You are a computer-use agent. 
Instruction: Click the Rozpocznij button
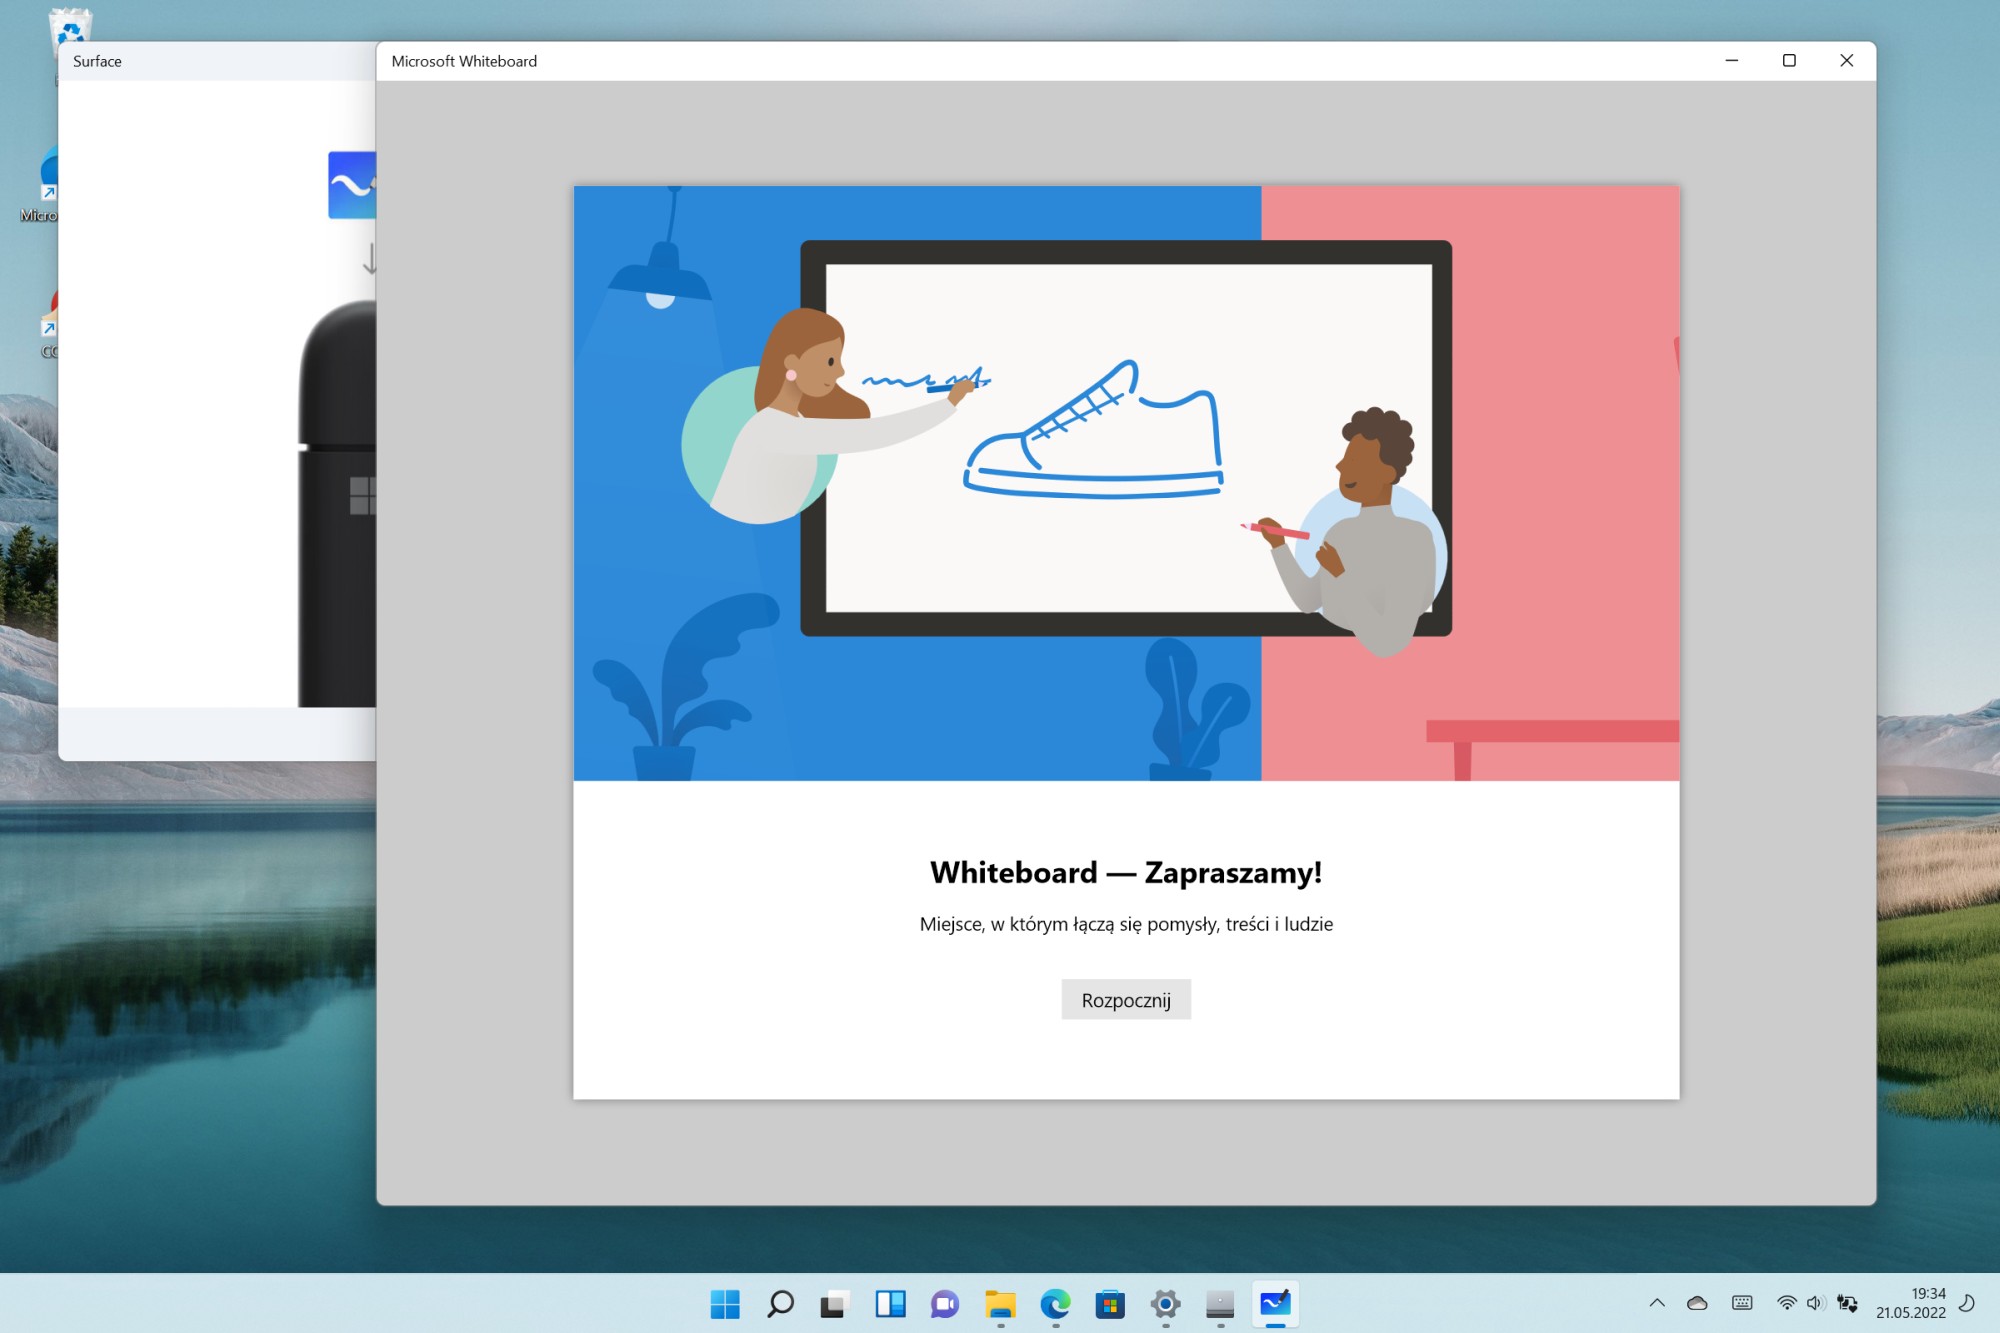pyautogui.click(x=1125, y=1000)
